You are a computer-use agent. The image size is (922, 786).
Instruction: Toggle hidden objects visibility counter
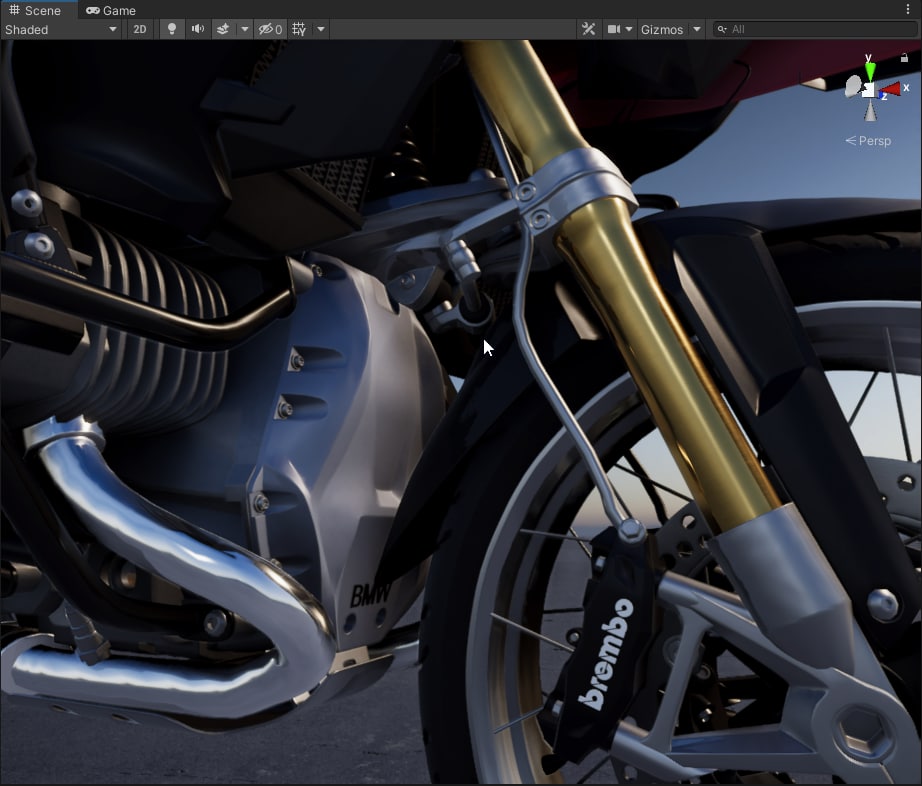point(270,29)
